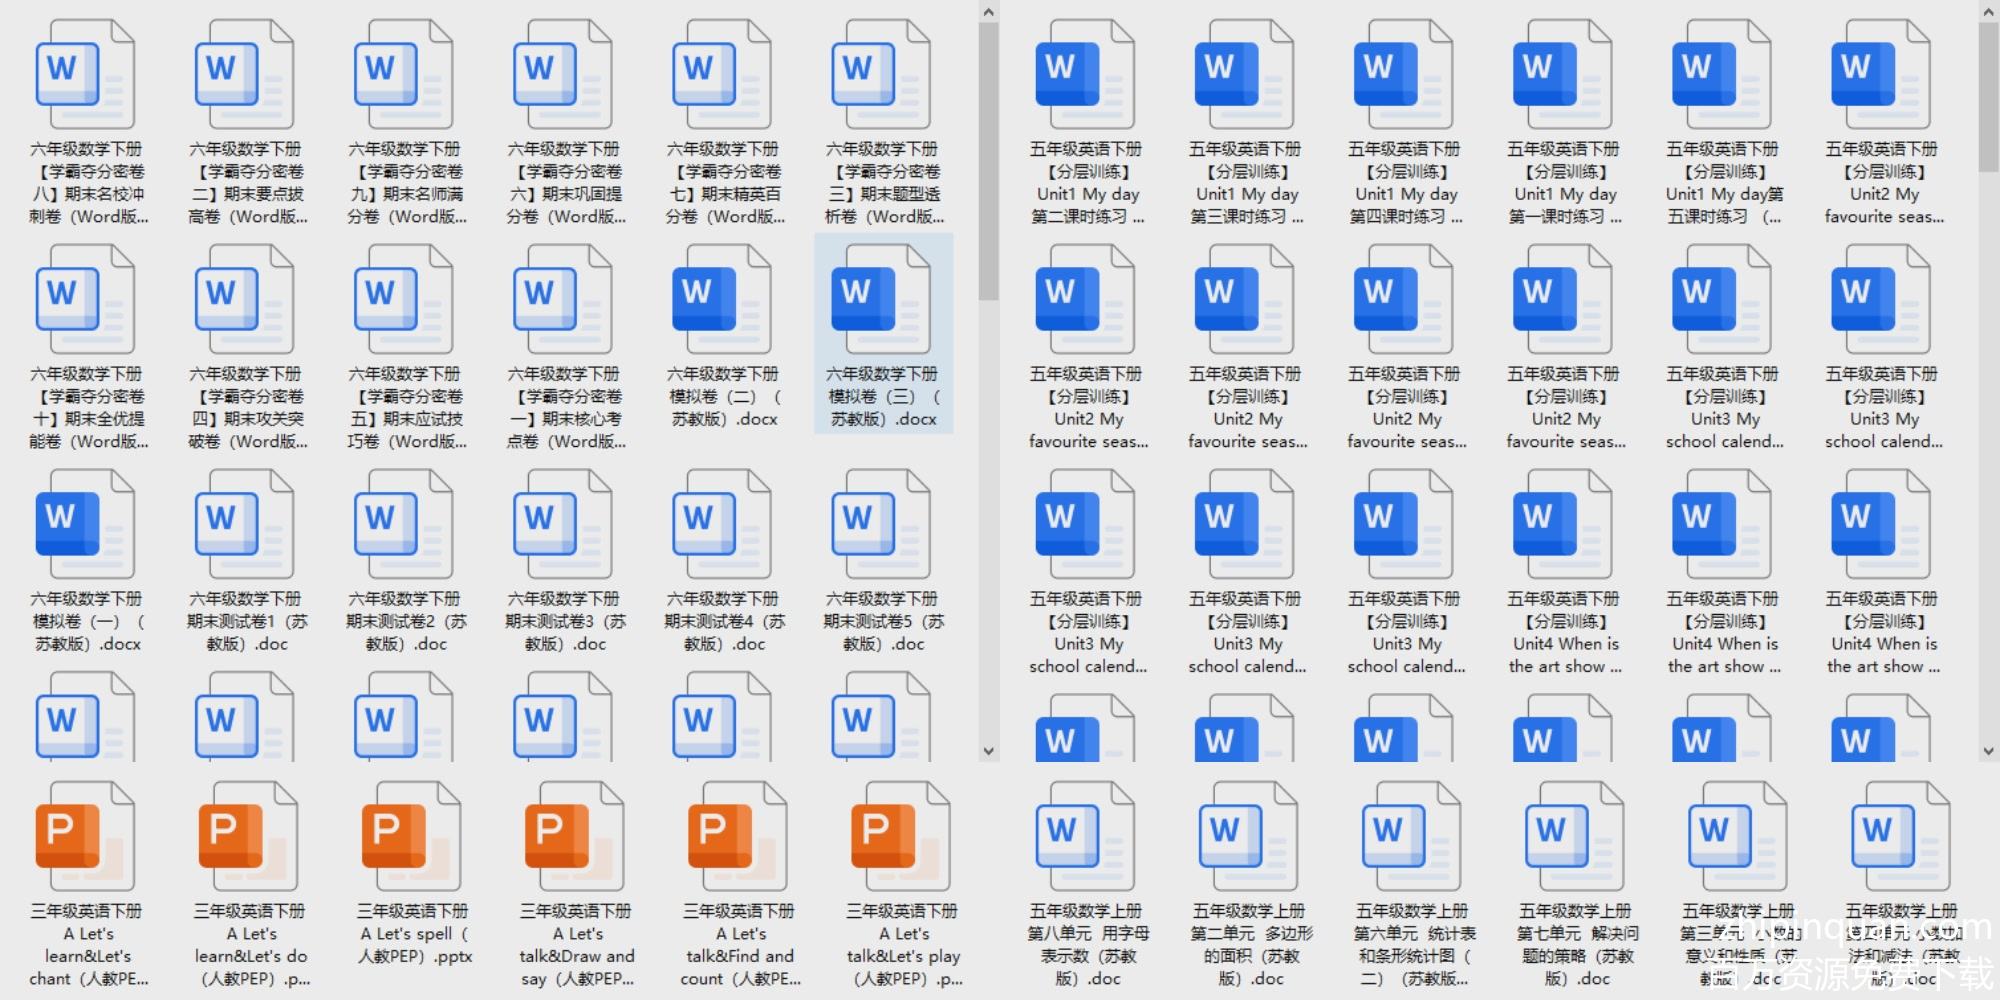
Task: Select the Word icon for 期末测试卷2（苏教版）
Action: tap(403, 525)
